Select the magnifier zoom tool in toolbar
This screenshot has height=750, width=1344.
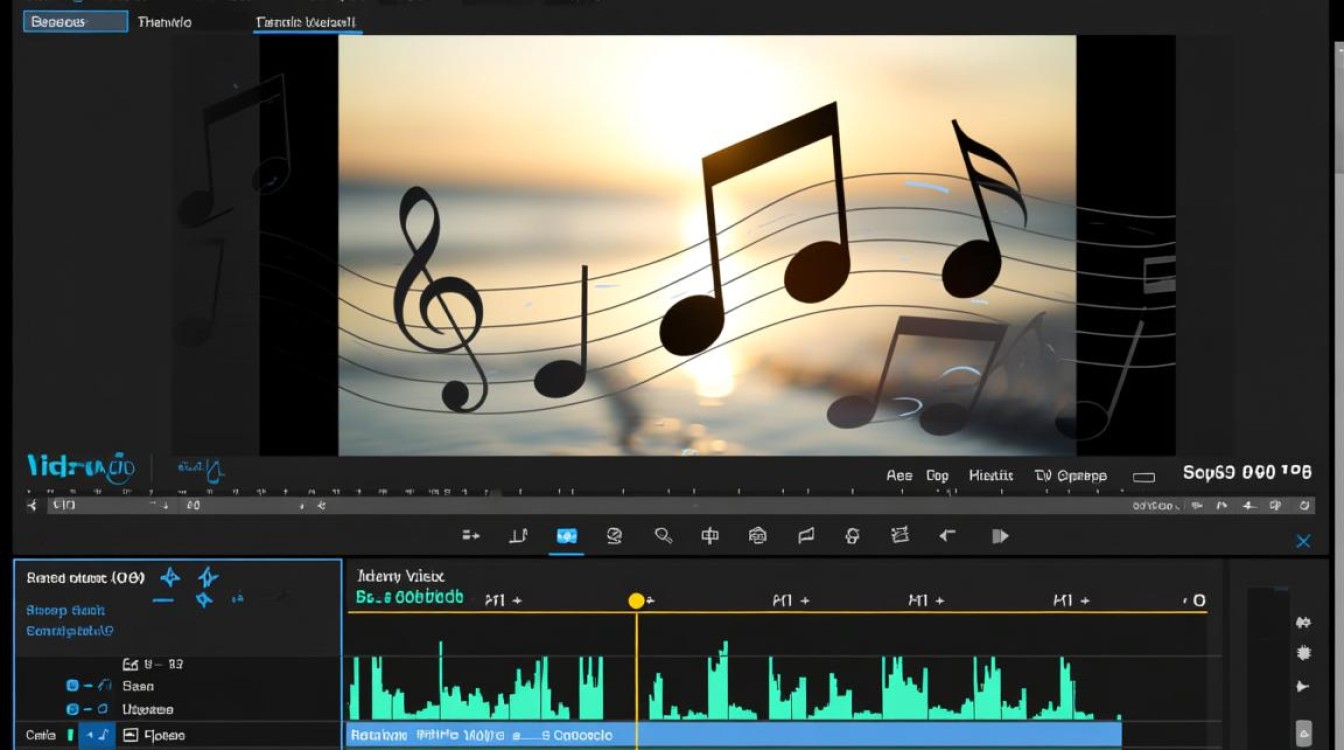[663, 536]
